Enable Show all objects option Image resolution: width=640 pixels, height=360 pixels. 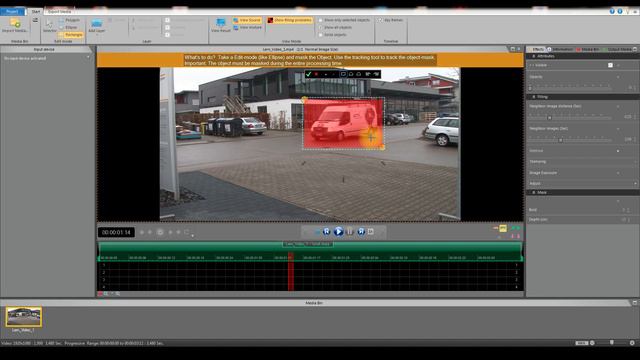coord(335,27)
